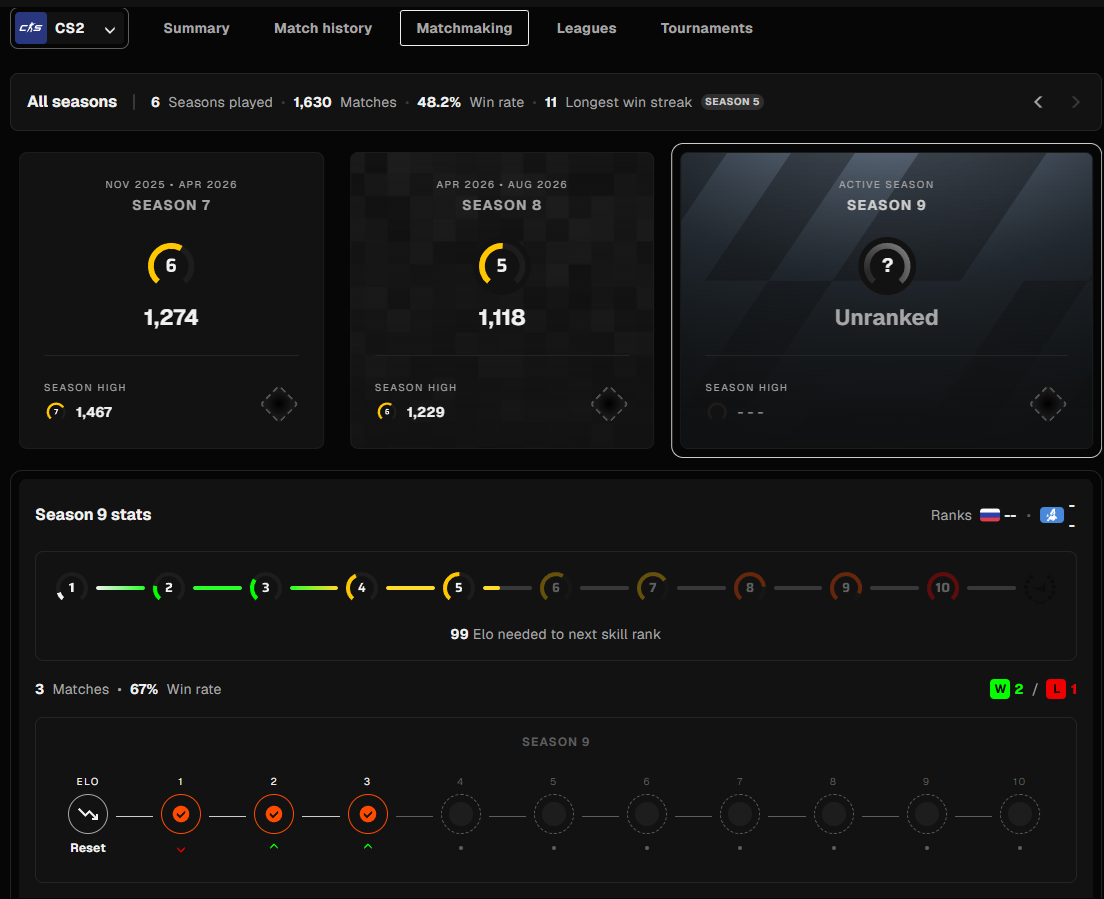The image size is (1104, 899).
Task: Click the green up arrow under match 2
Action: 274,846
